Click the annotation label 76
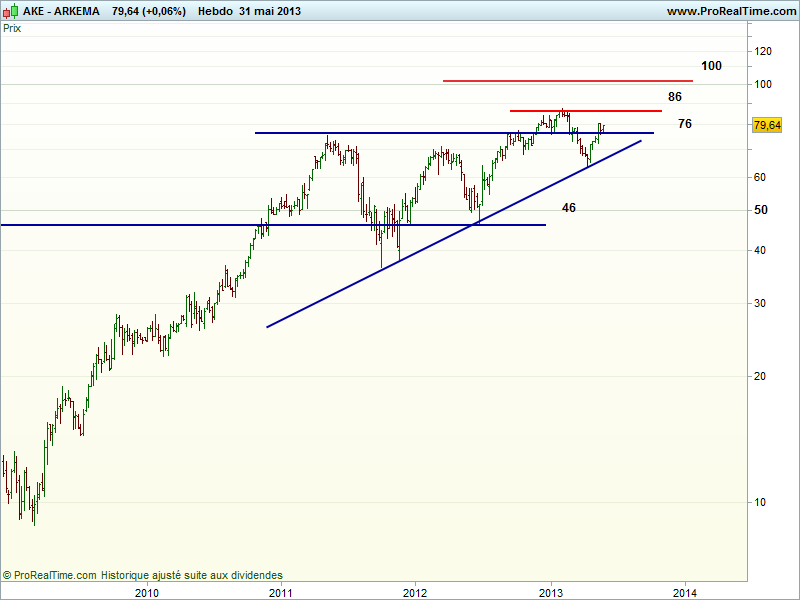This screenshot has height=600, width=800. (684, 124)
